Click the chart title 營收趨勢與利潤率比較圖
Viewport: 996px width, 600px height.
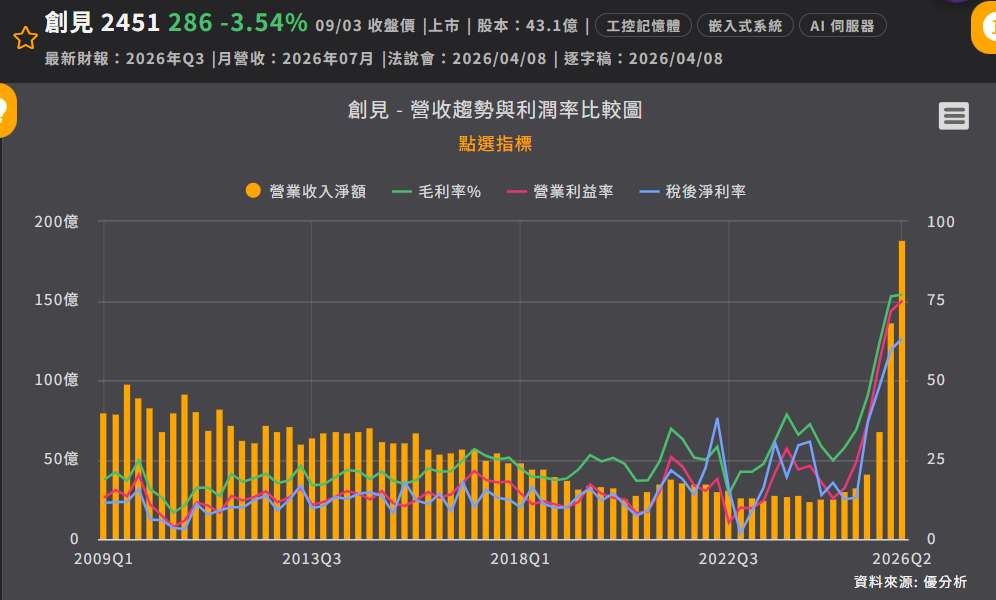pos(495,110)
